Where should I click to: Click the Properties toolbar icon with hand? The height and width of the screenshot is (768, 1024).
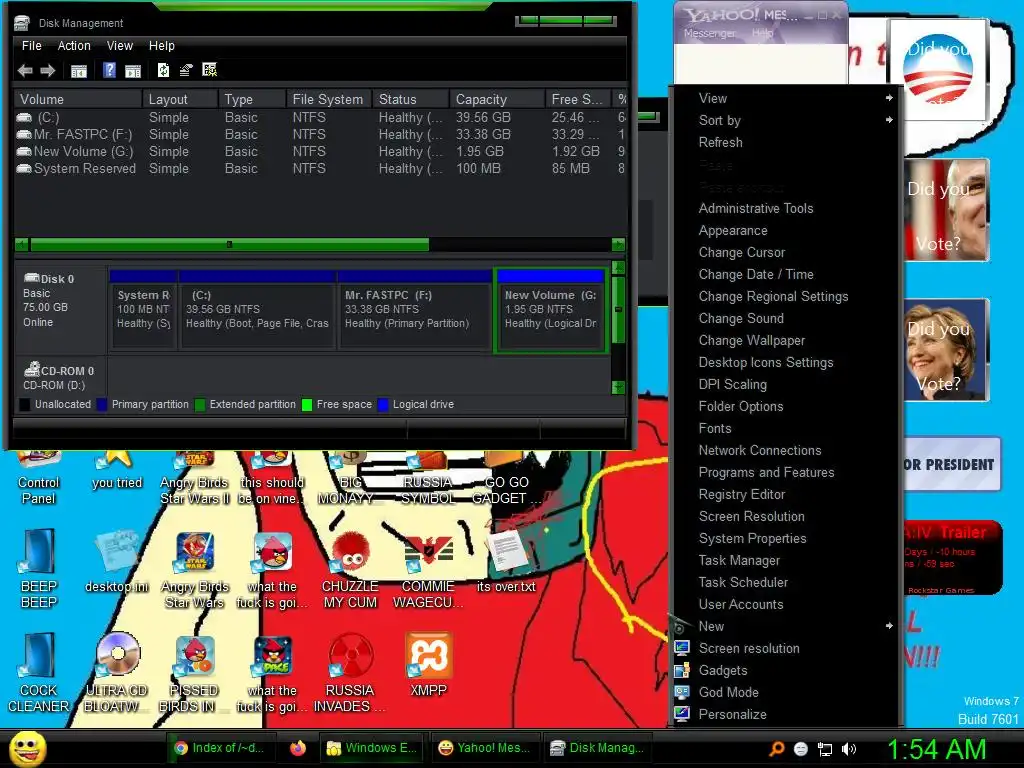pyautogui.click(x=186, y=70)
